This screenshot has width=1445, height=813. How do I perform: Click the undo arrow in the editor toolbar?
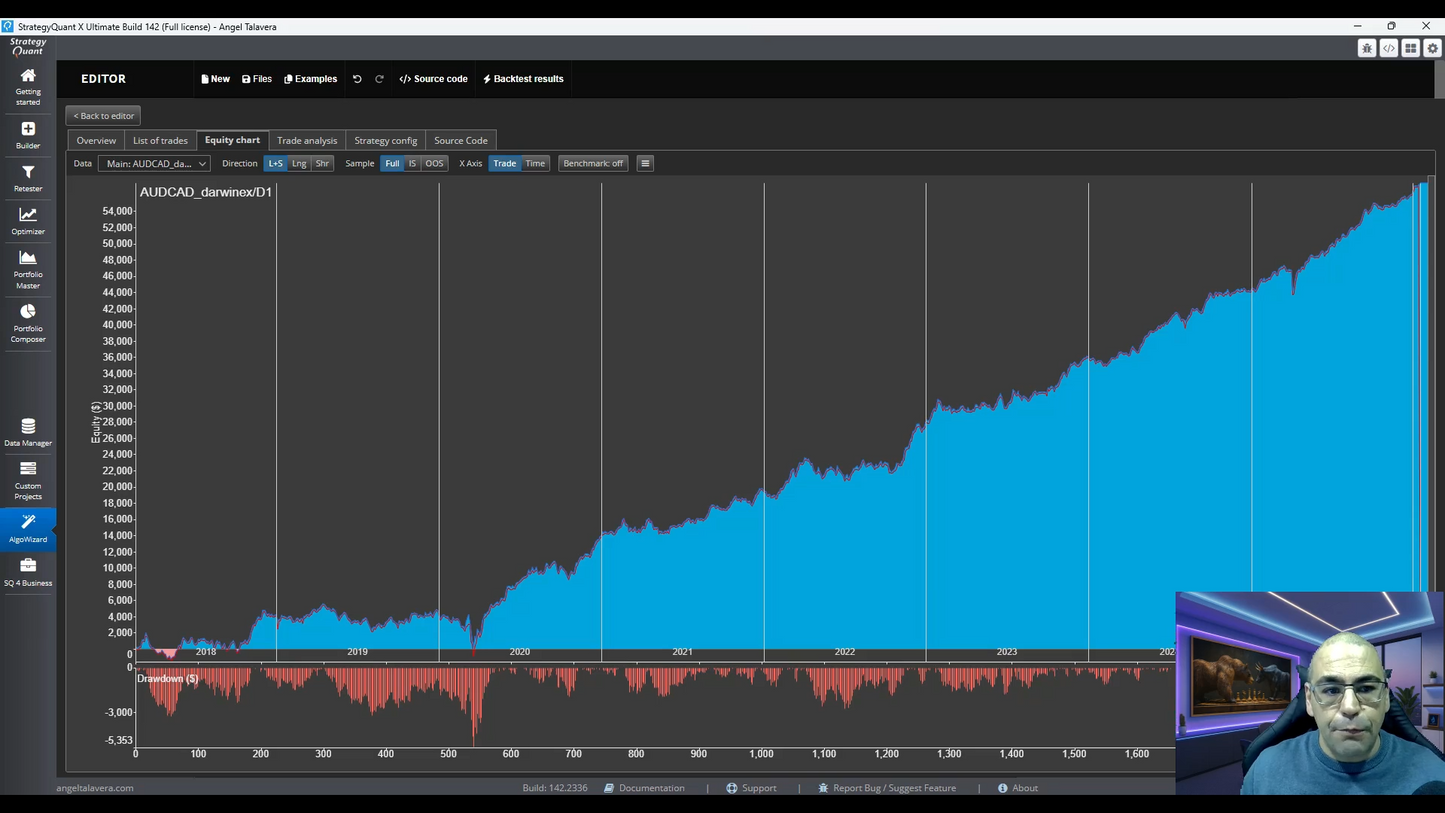[357, 79]
